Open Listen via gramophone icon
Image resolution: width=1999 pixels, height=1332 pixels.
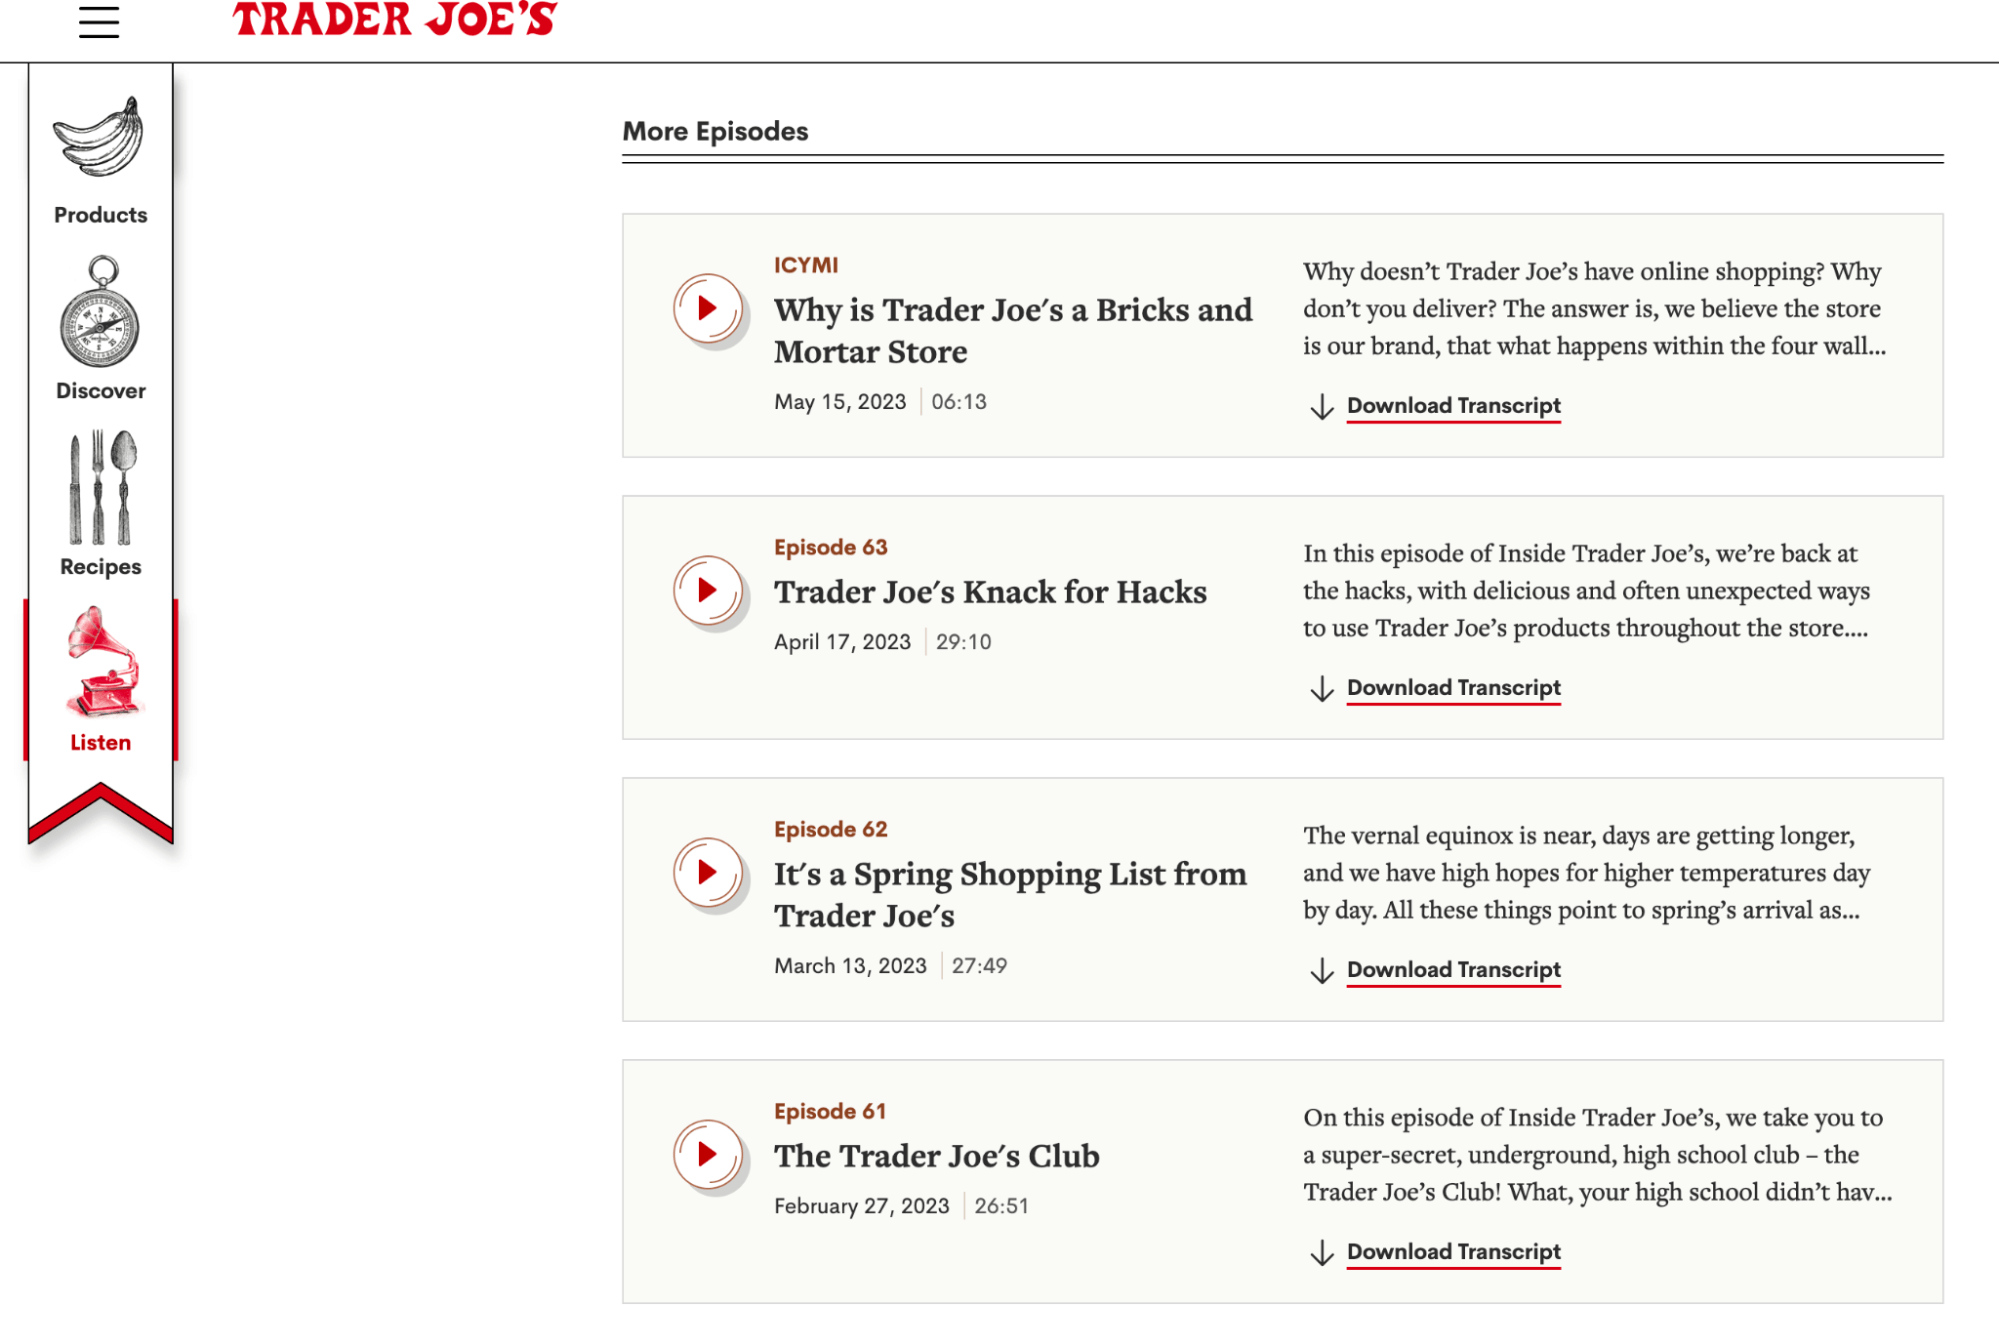(x=104, y=661)
